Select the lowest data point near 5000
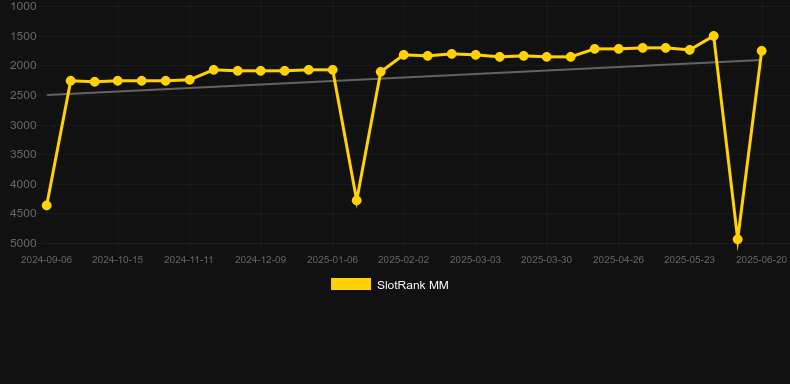Screen dimensions: 790x384 738,239
